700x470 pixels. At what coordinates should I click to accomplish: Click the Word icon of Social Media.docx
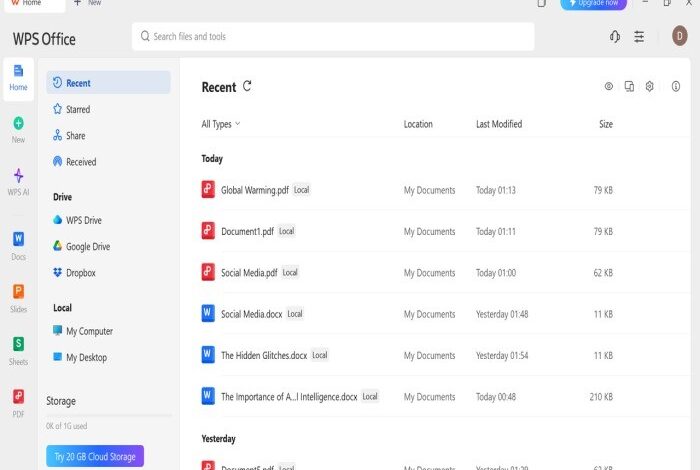pyautogui.click(x=208, y=313)
